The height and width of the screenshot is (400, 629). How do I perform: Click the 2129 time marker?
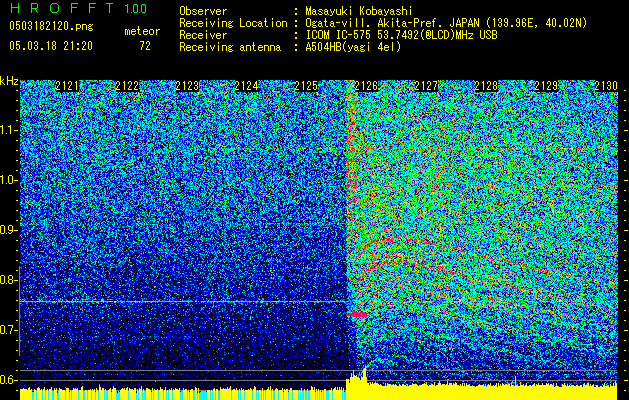tap(546, 86)
